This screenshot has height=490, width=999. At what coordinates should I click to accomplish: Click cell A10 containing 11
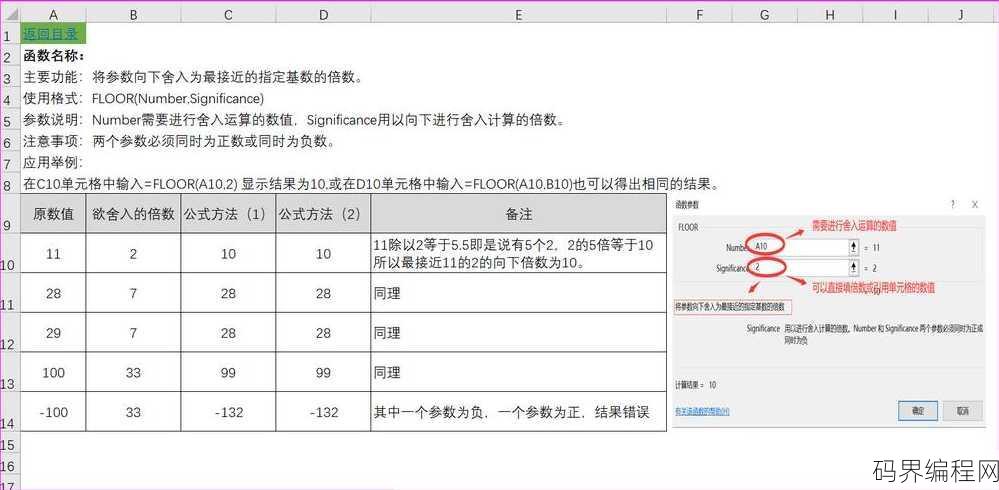tap(54, 254)
